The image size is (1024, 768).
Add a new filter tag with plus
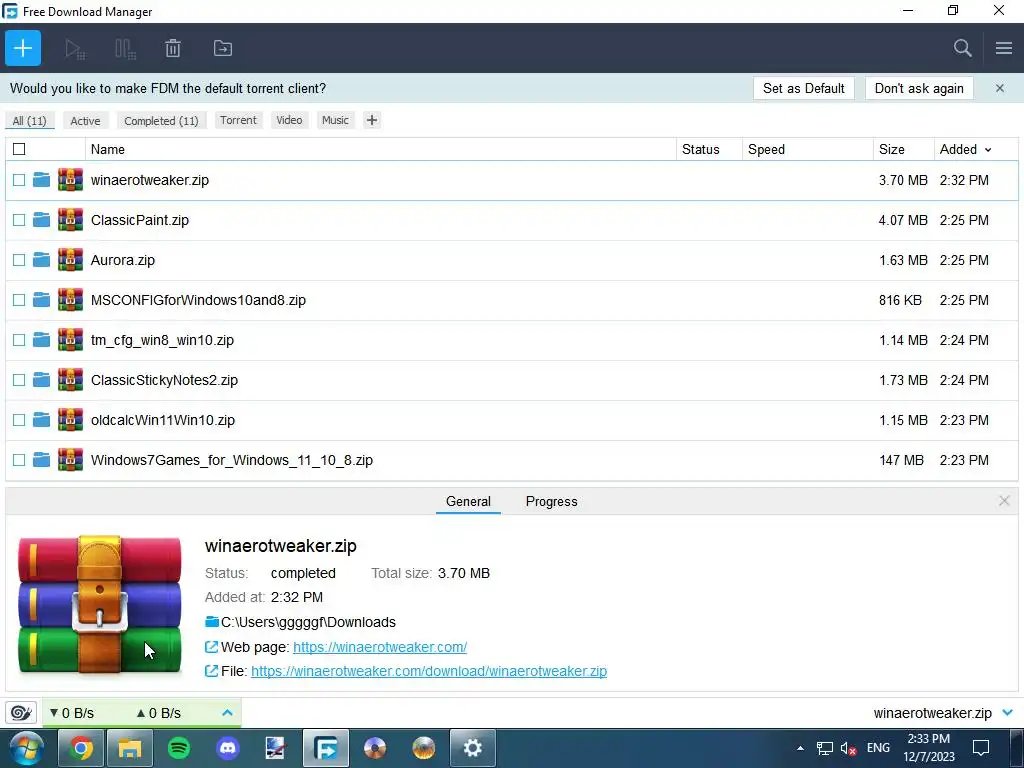[372, 120]
